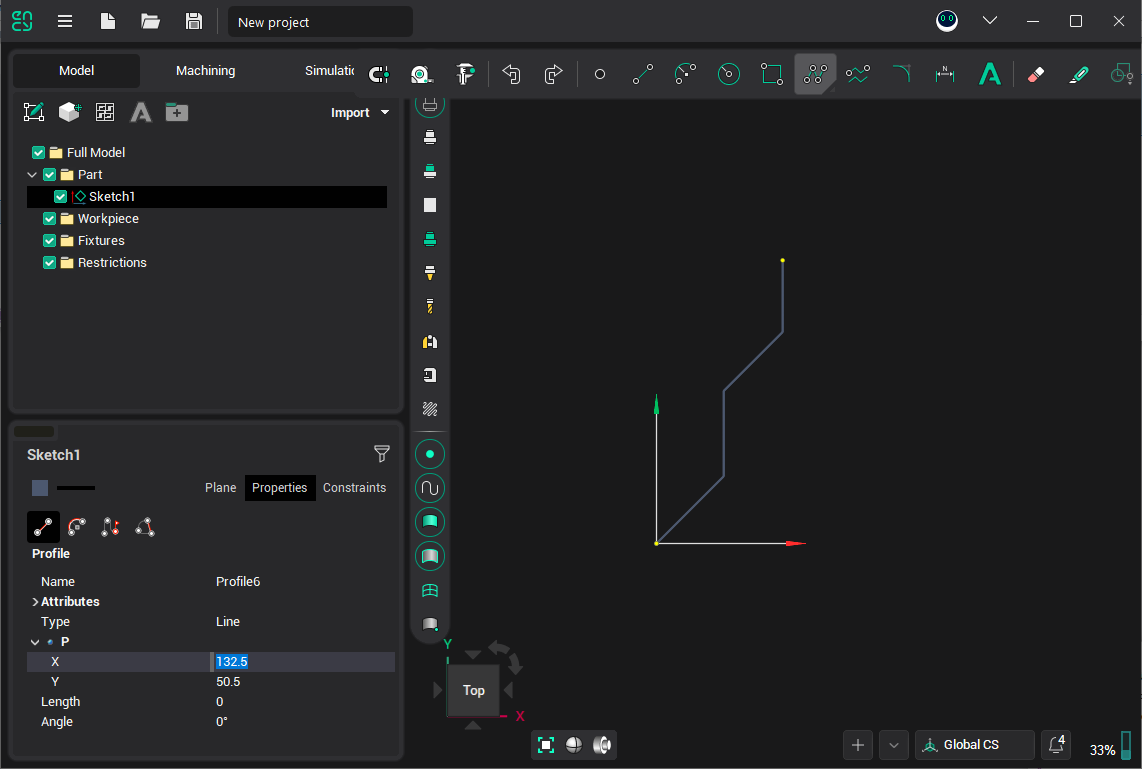Click the fit-to-view icon below viewport

tap(546, 744)
